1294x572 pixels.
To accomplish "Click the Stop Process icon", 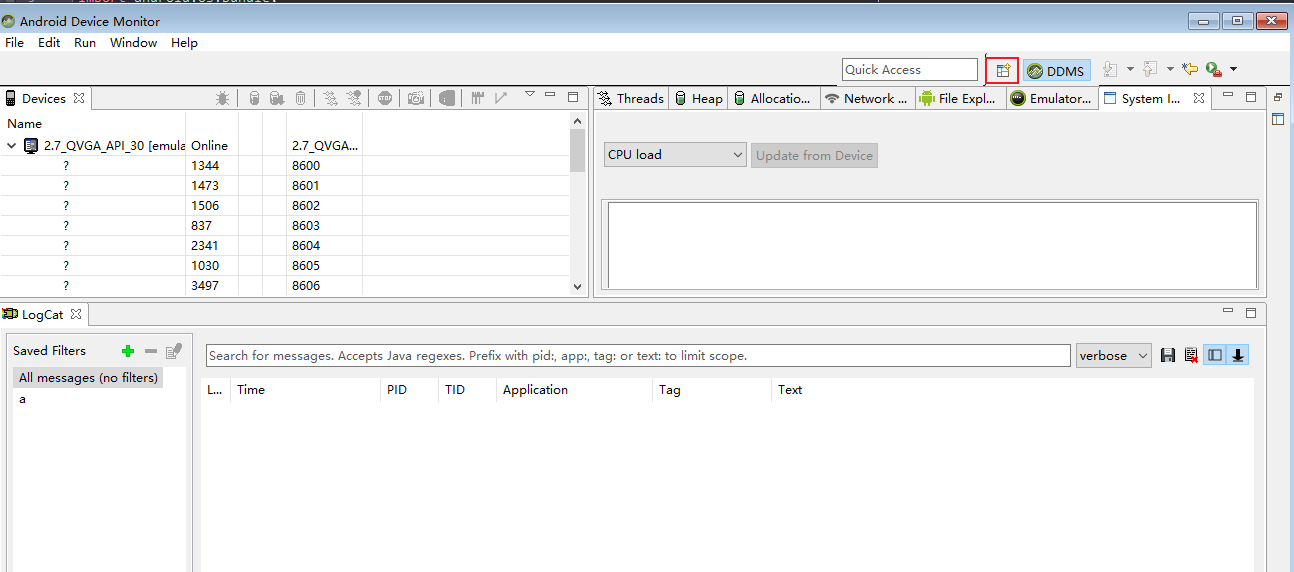I will pyautogui.click(x=385, y=98).
